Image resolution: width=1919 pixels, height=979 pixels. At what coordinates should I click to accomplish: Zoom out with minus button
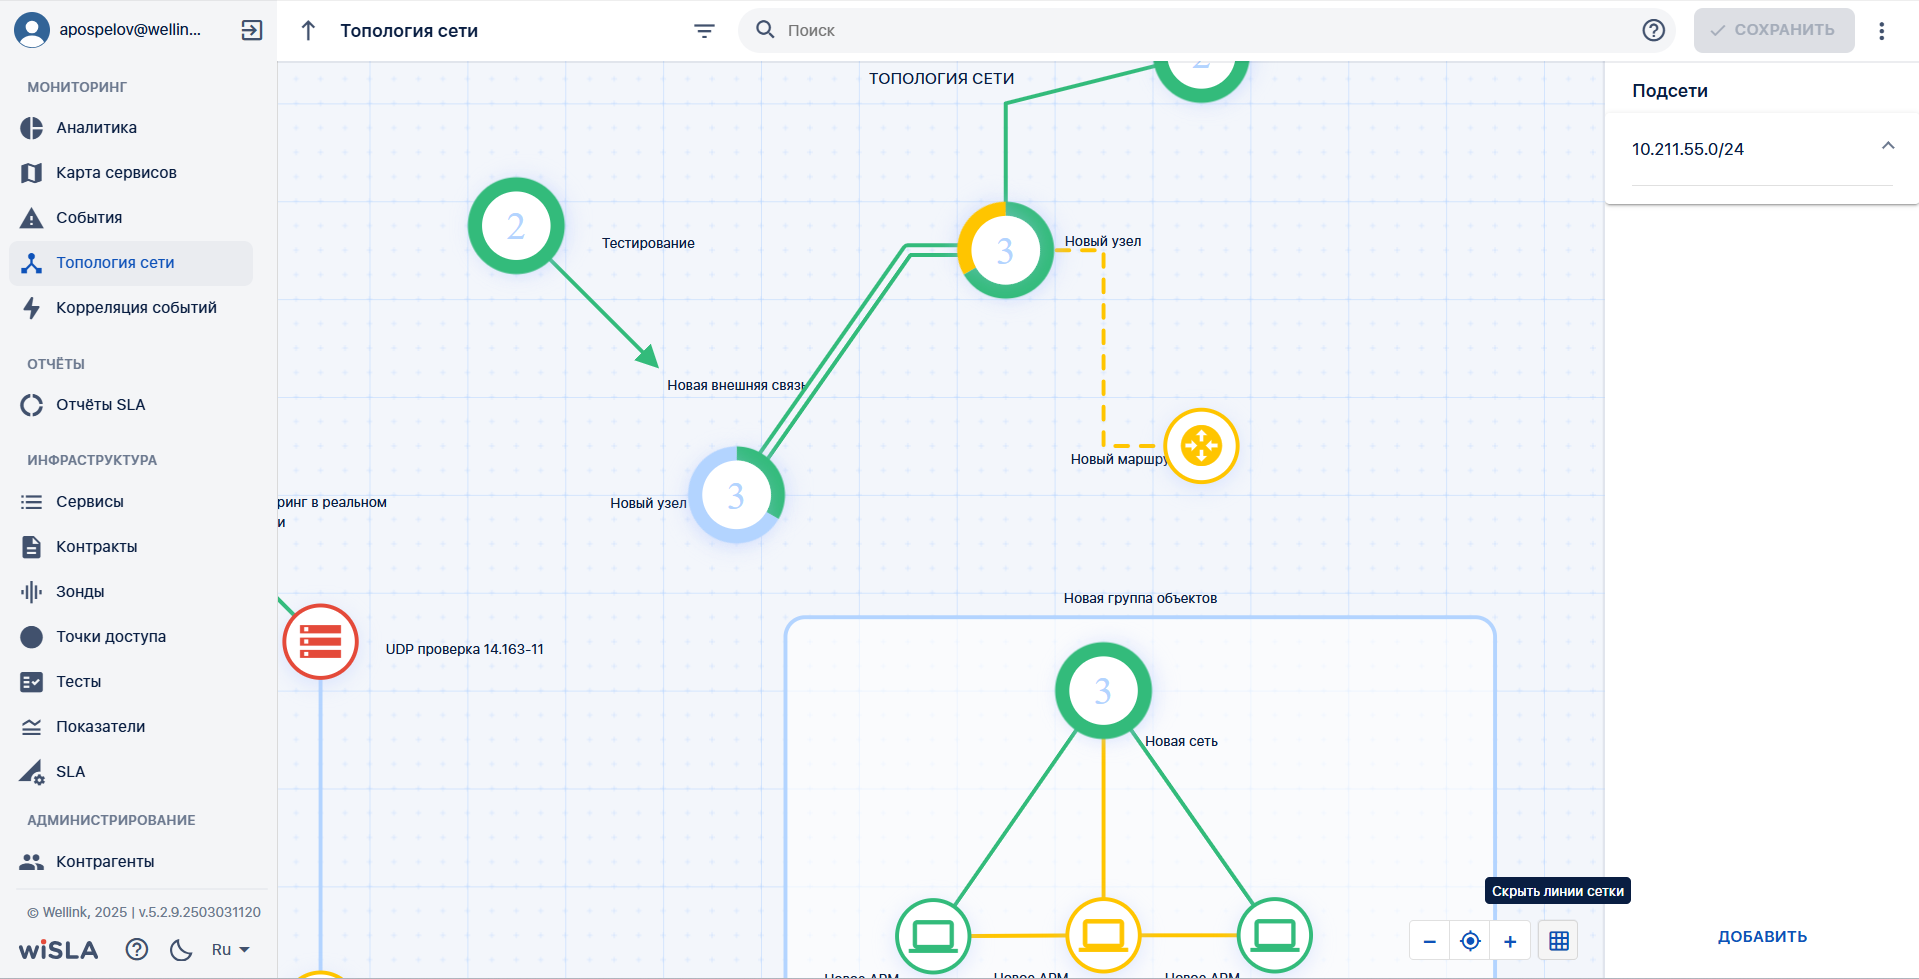coord(1430,941)
